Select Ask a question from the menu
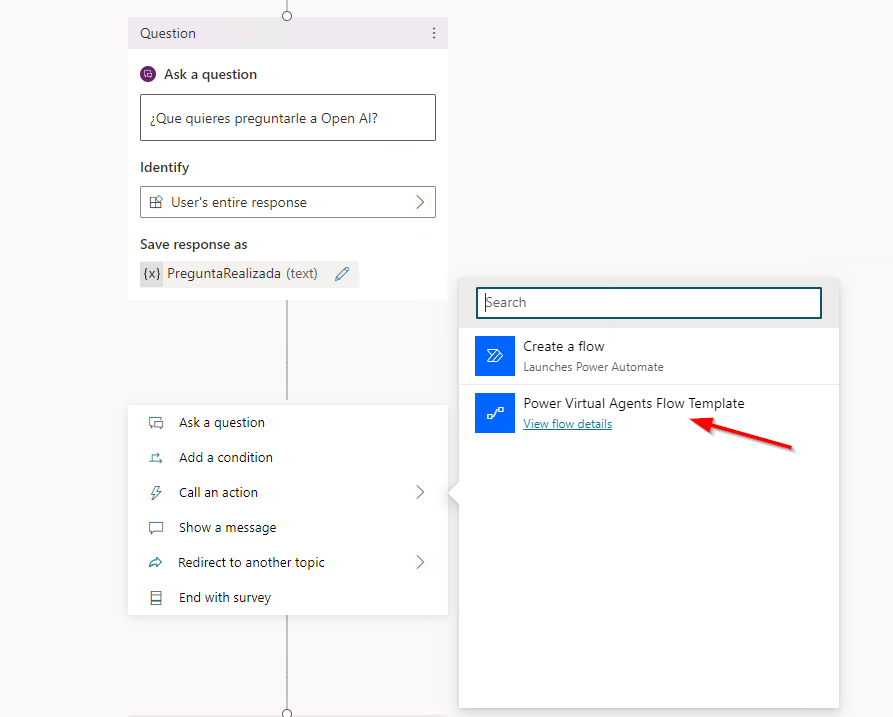Viewport: 893px width, 717px height. coord(222,423)
